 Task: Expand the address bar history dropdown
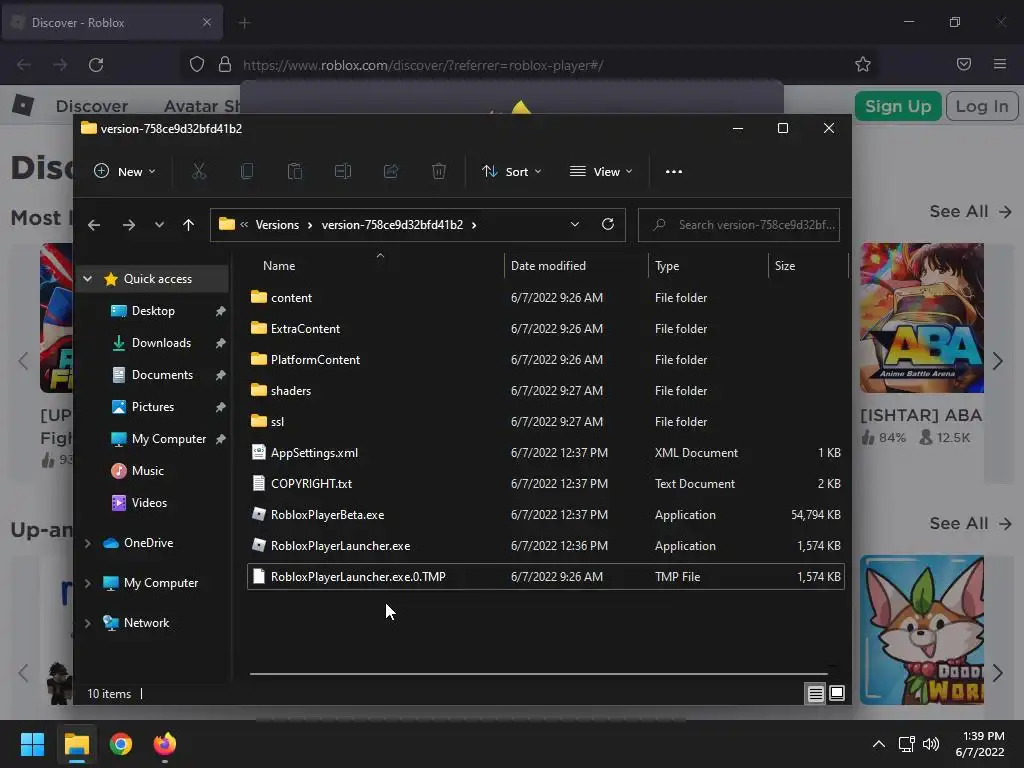tap(575, 225)
